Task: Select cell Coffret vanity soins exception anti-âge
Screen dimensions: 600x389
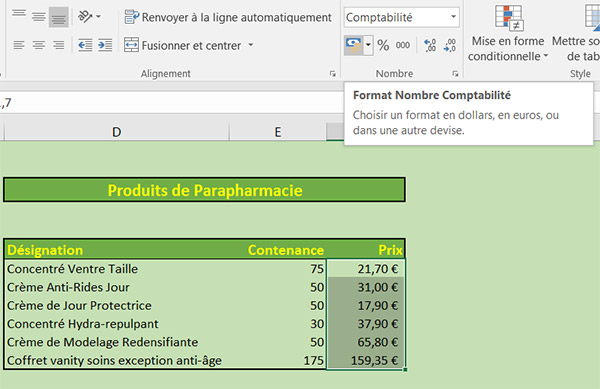Action: [117, 360]
